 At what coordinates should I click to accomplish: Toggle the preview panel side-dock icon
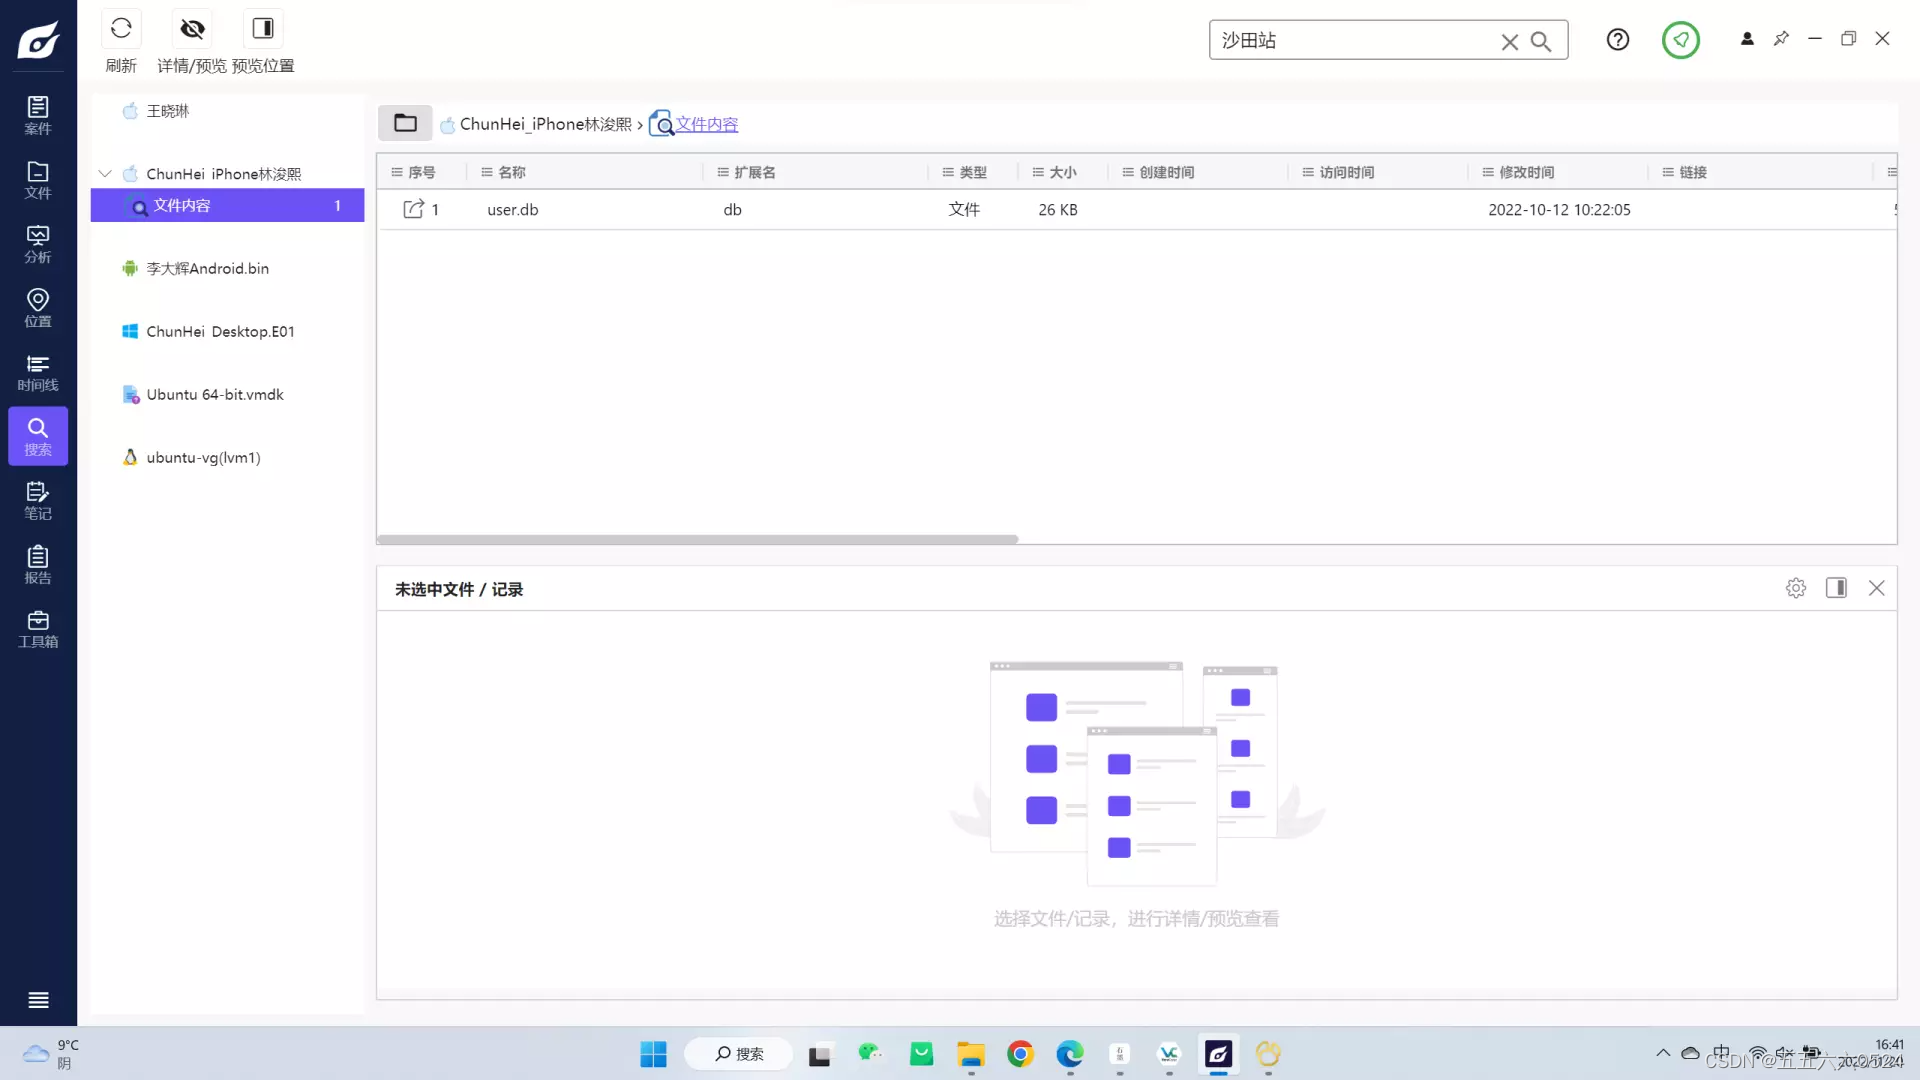[1836, 588]
